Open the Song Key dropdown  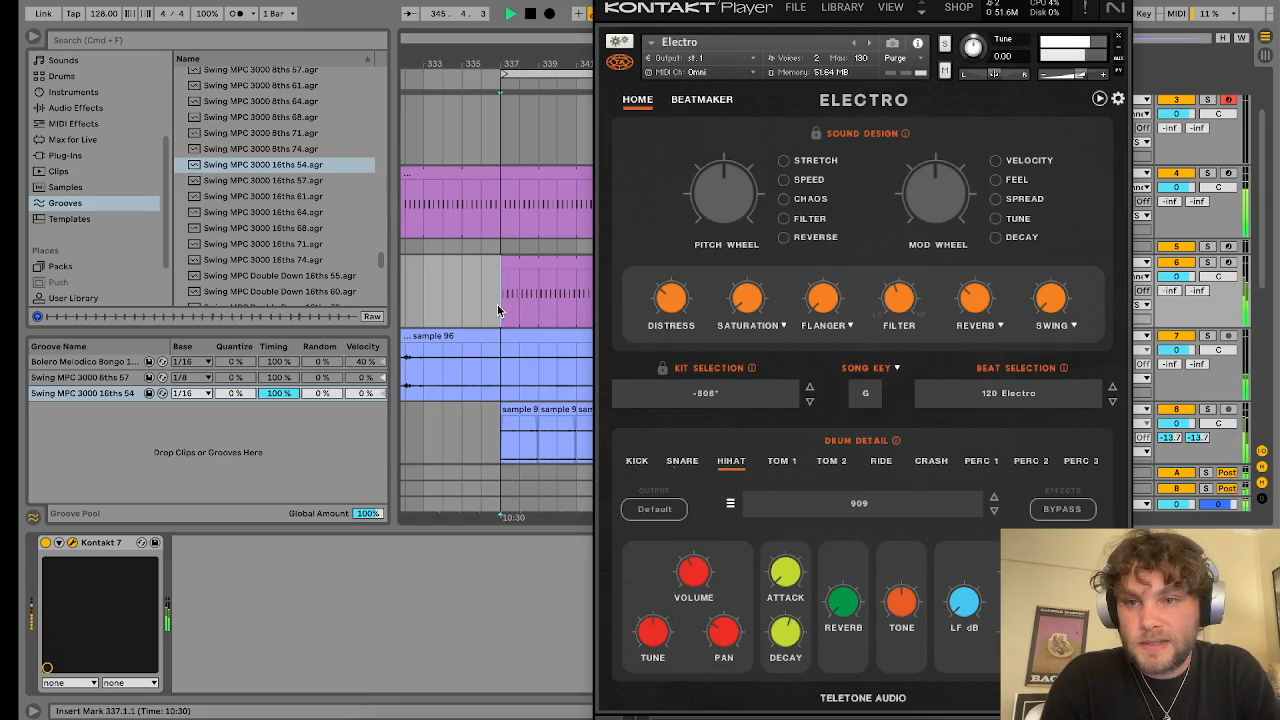pos(870,368)
